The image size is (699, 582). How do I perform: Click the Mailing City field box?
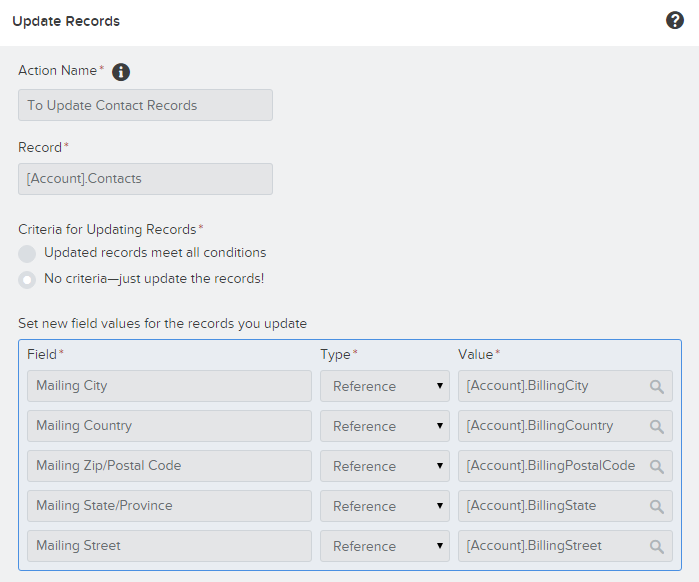tap(169, 386)
